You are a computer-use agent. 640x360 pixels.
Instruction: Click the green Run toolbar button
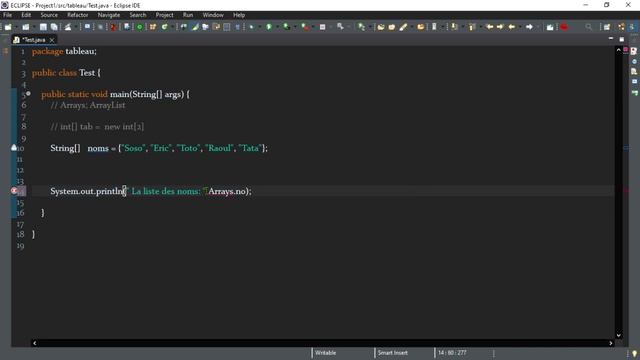click(x=269, y=27)
